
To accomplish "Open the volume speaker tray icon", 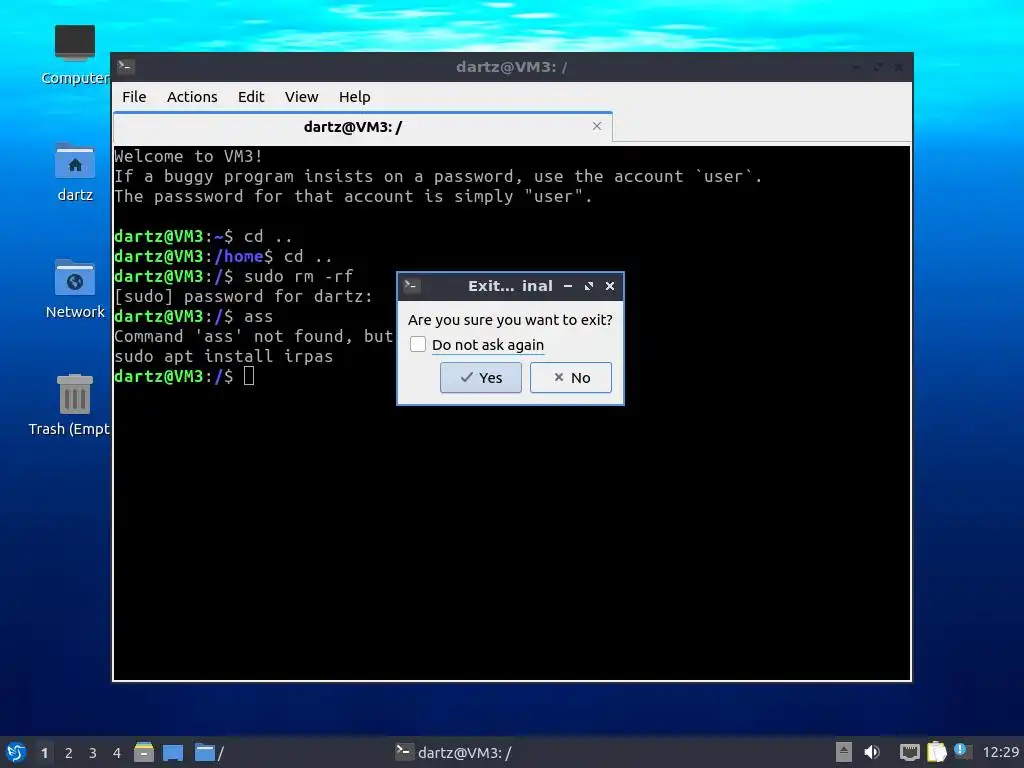I will click(x=872, y=752).
